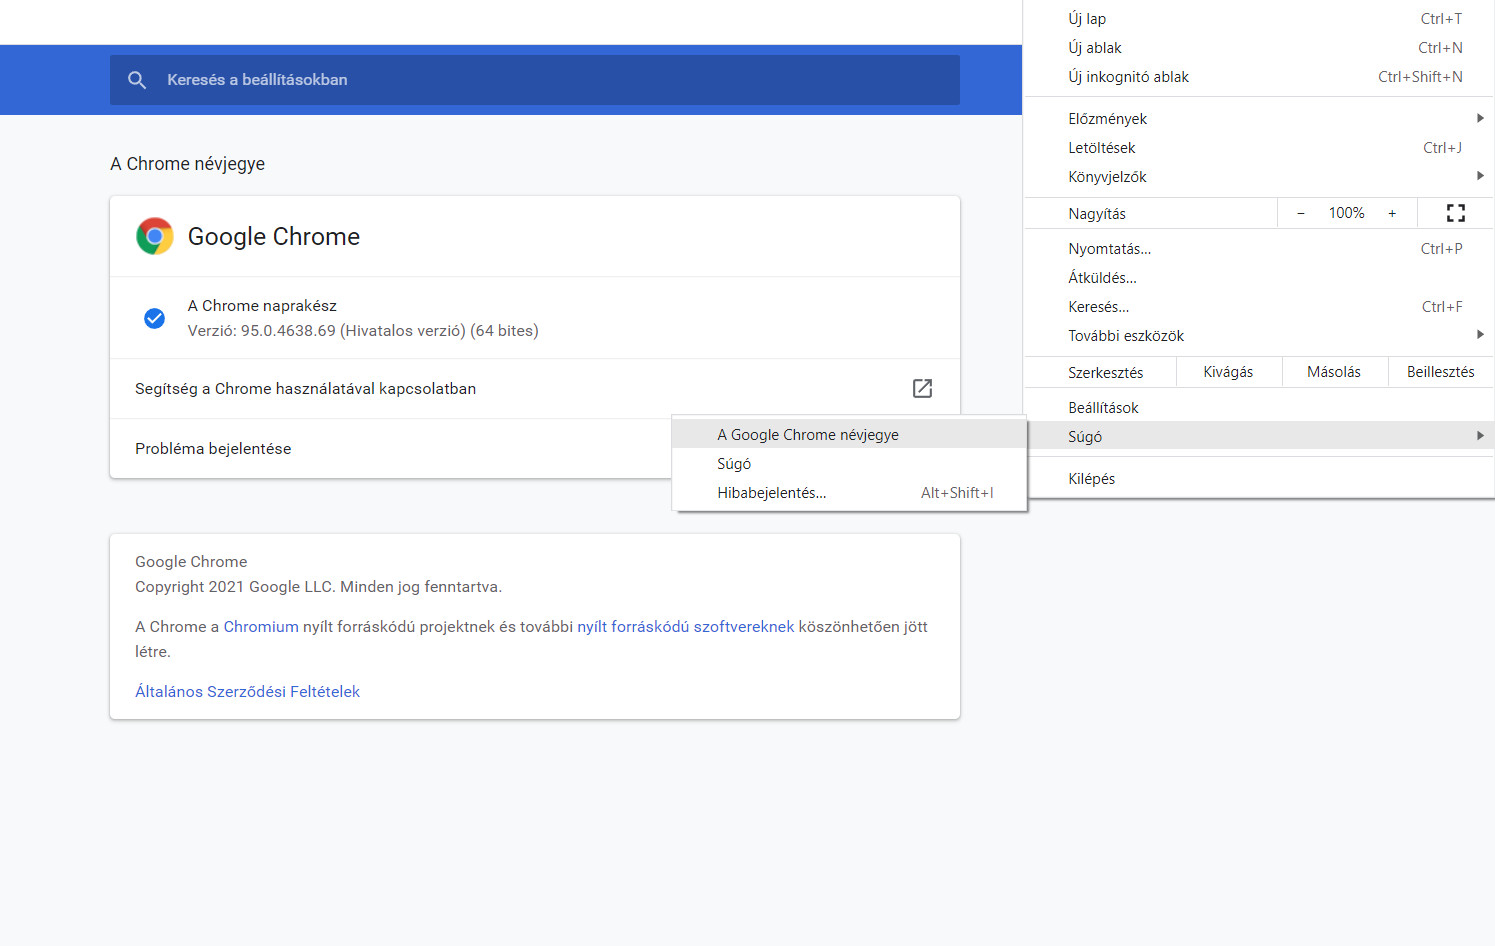This screenshot has width=1495, height=946.
Task: Choose Súgó in the help submenu
Action: click(x=850, y=464)
